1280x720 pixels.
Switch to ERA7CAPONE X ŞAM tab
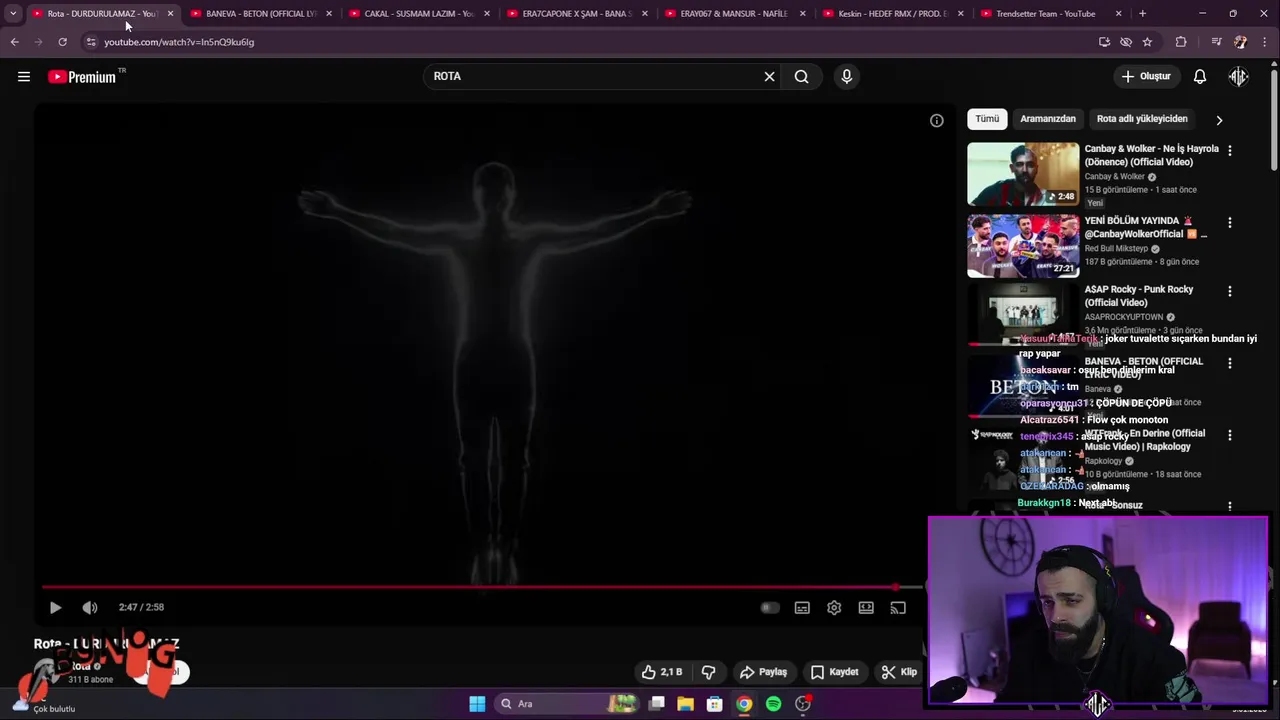[576, 14]
